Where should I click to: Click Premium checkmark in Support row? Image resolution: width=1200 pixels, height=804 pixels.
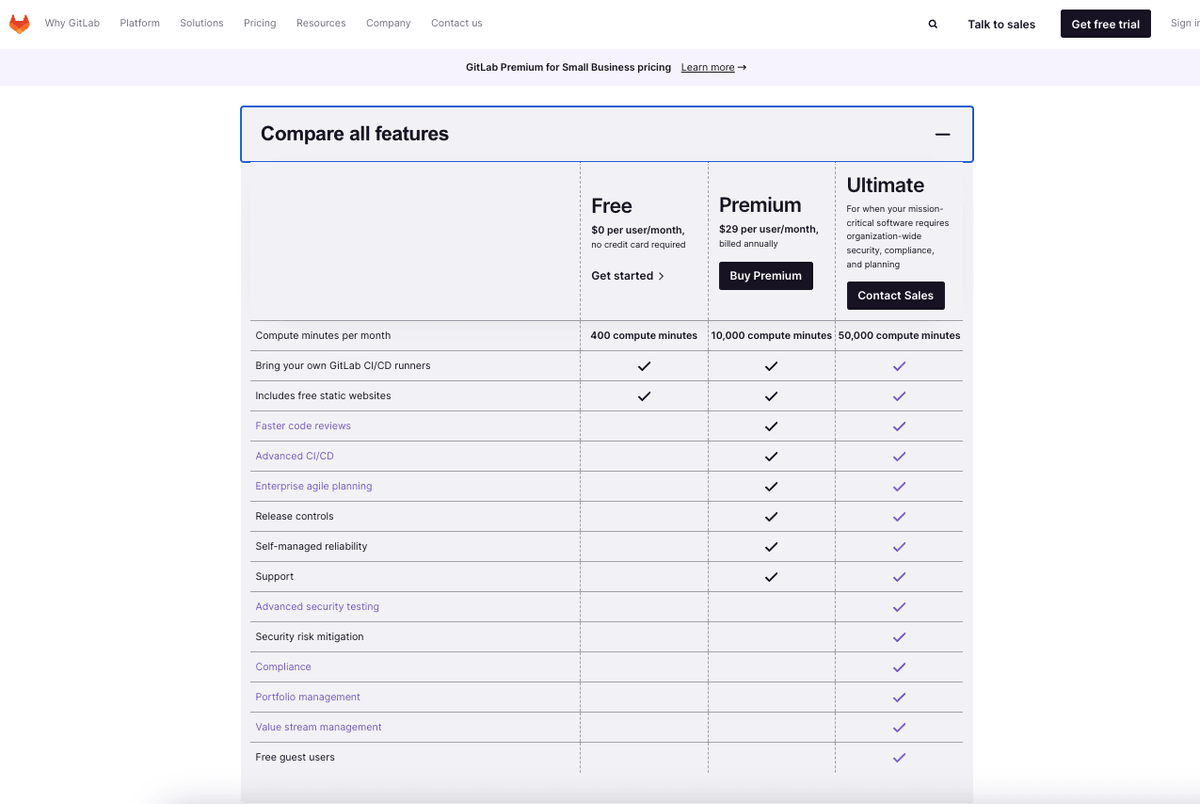[771, 577]
